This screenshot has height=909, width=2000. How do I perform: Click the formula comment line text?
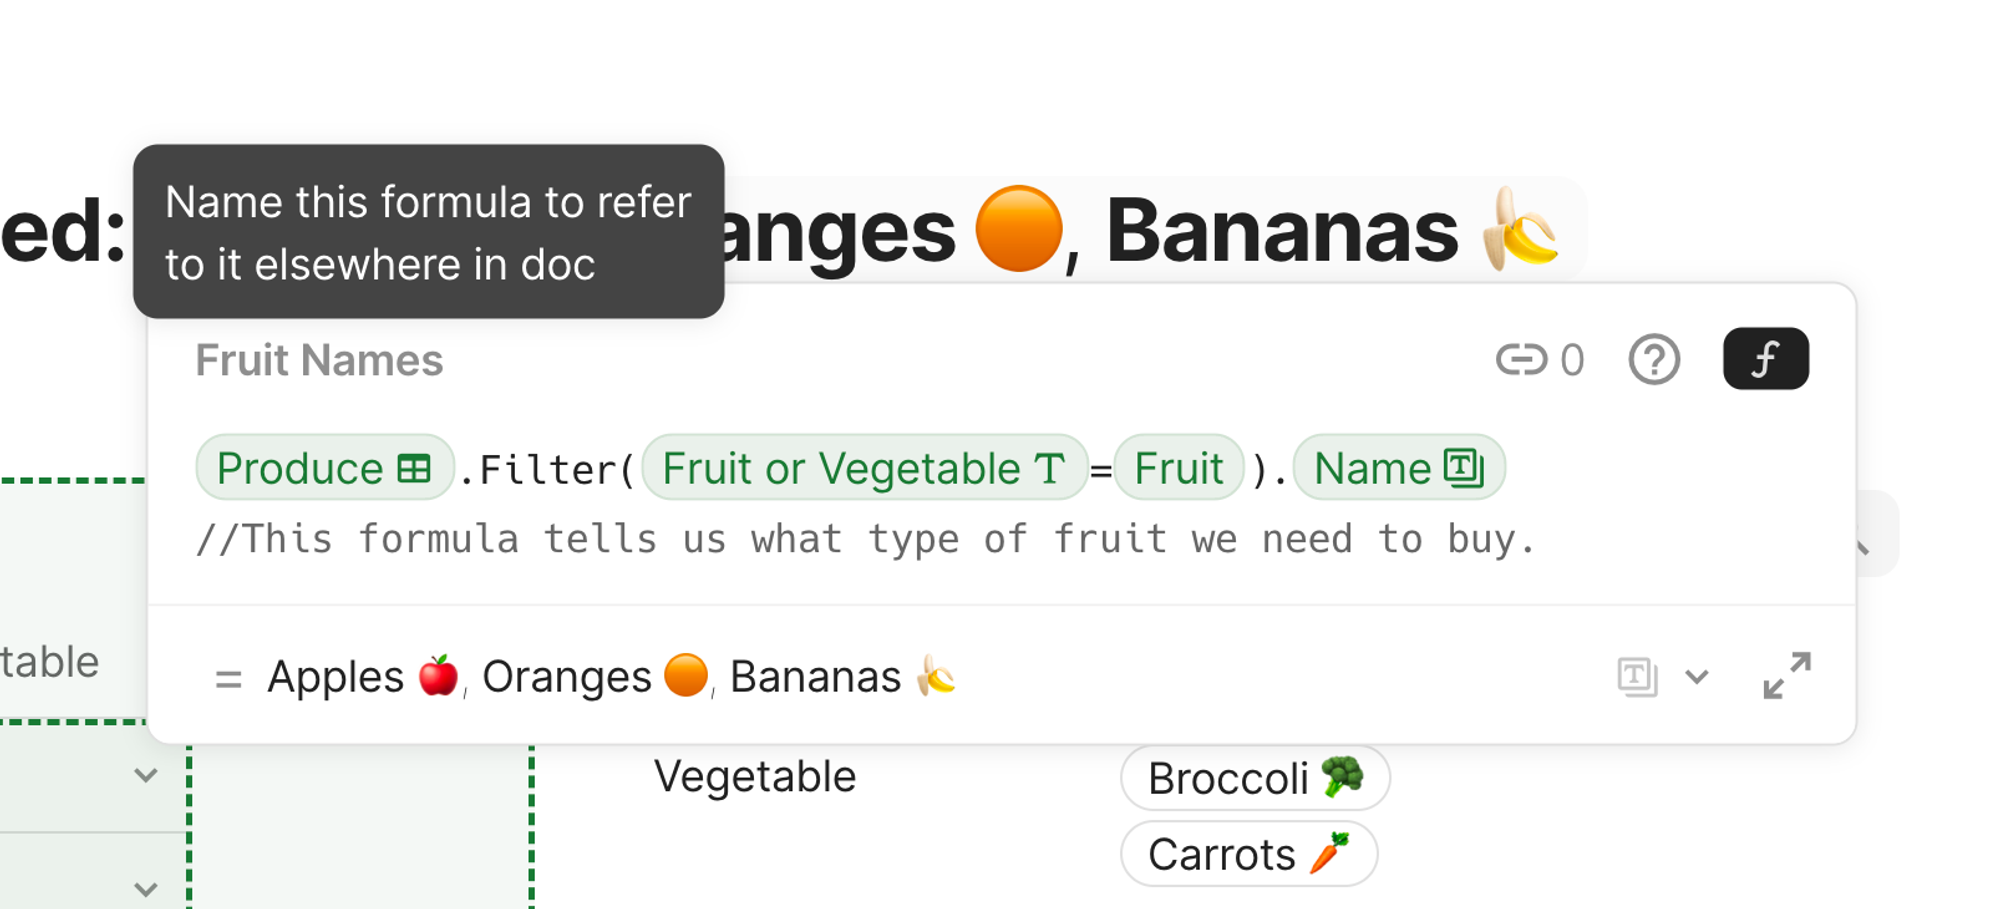(866, 539)
